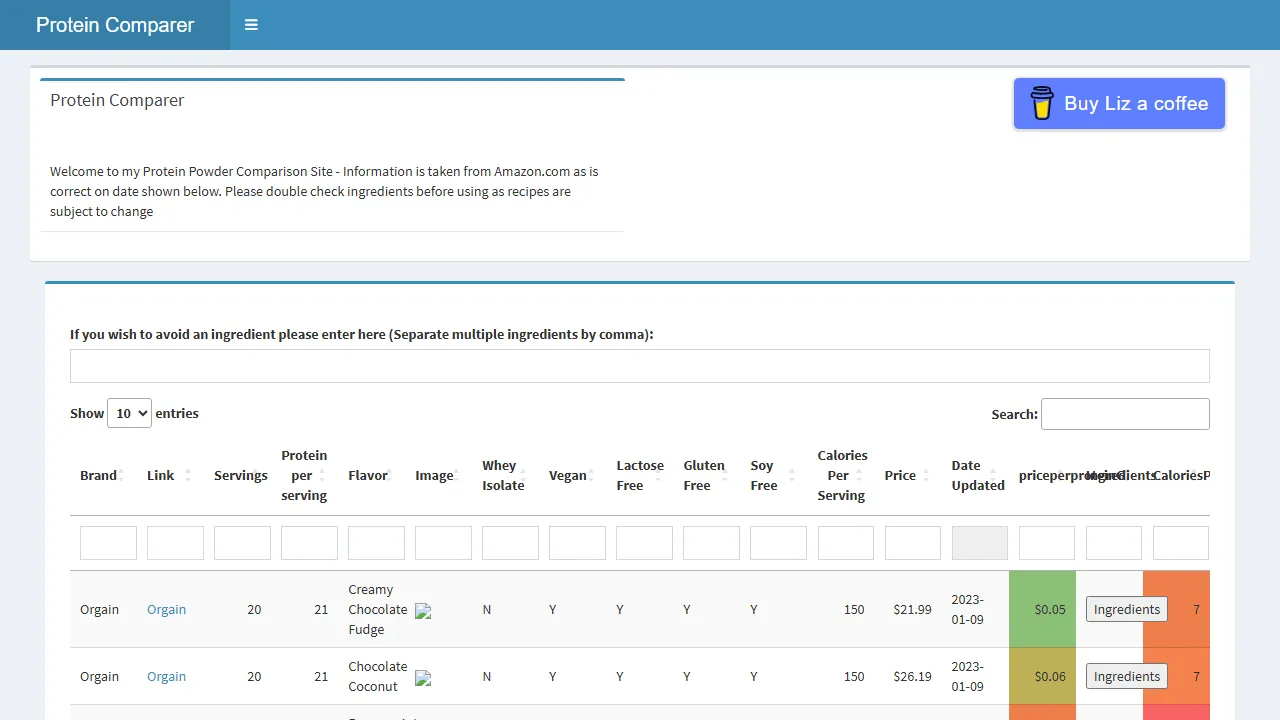Viewport: 1280px width, 720px height.
Task: Click the ingredient avoidance input field
Action: pyautogui.click(x=640, y=365)
